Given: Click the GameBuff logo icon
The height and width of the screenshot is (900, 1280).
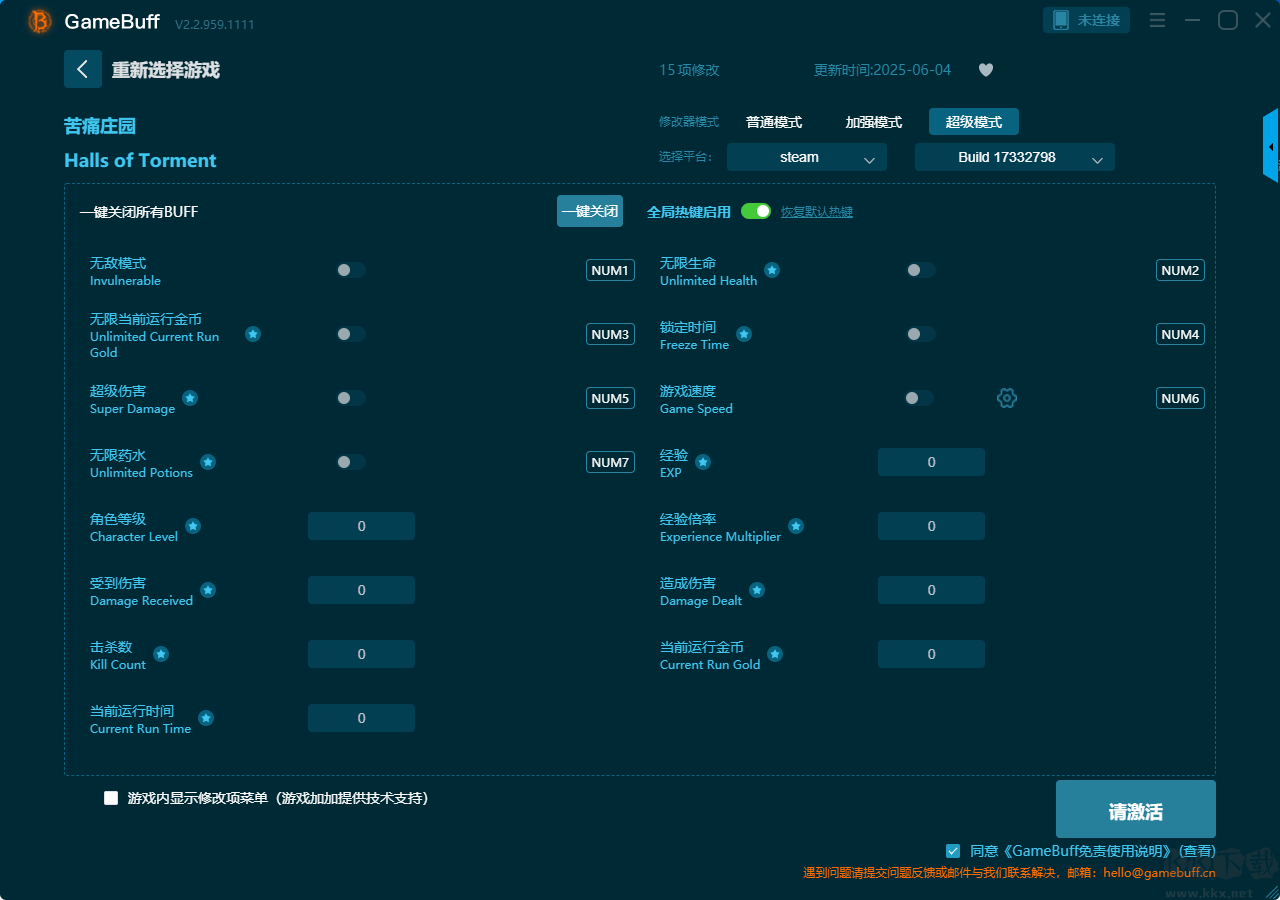Looking at the screenshot, I should coord(40,21).
